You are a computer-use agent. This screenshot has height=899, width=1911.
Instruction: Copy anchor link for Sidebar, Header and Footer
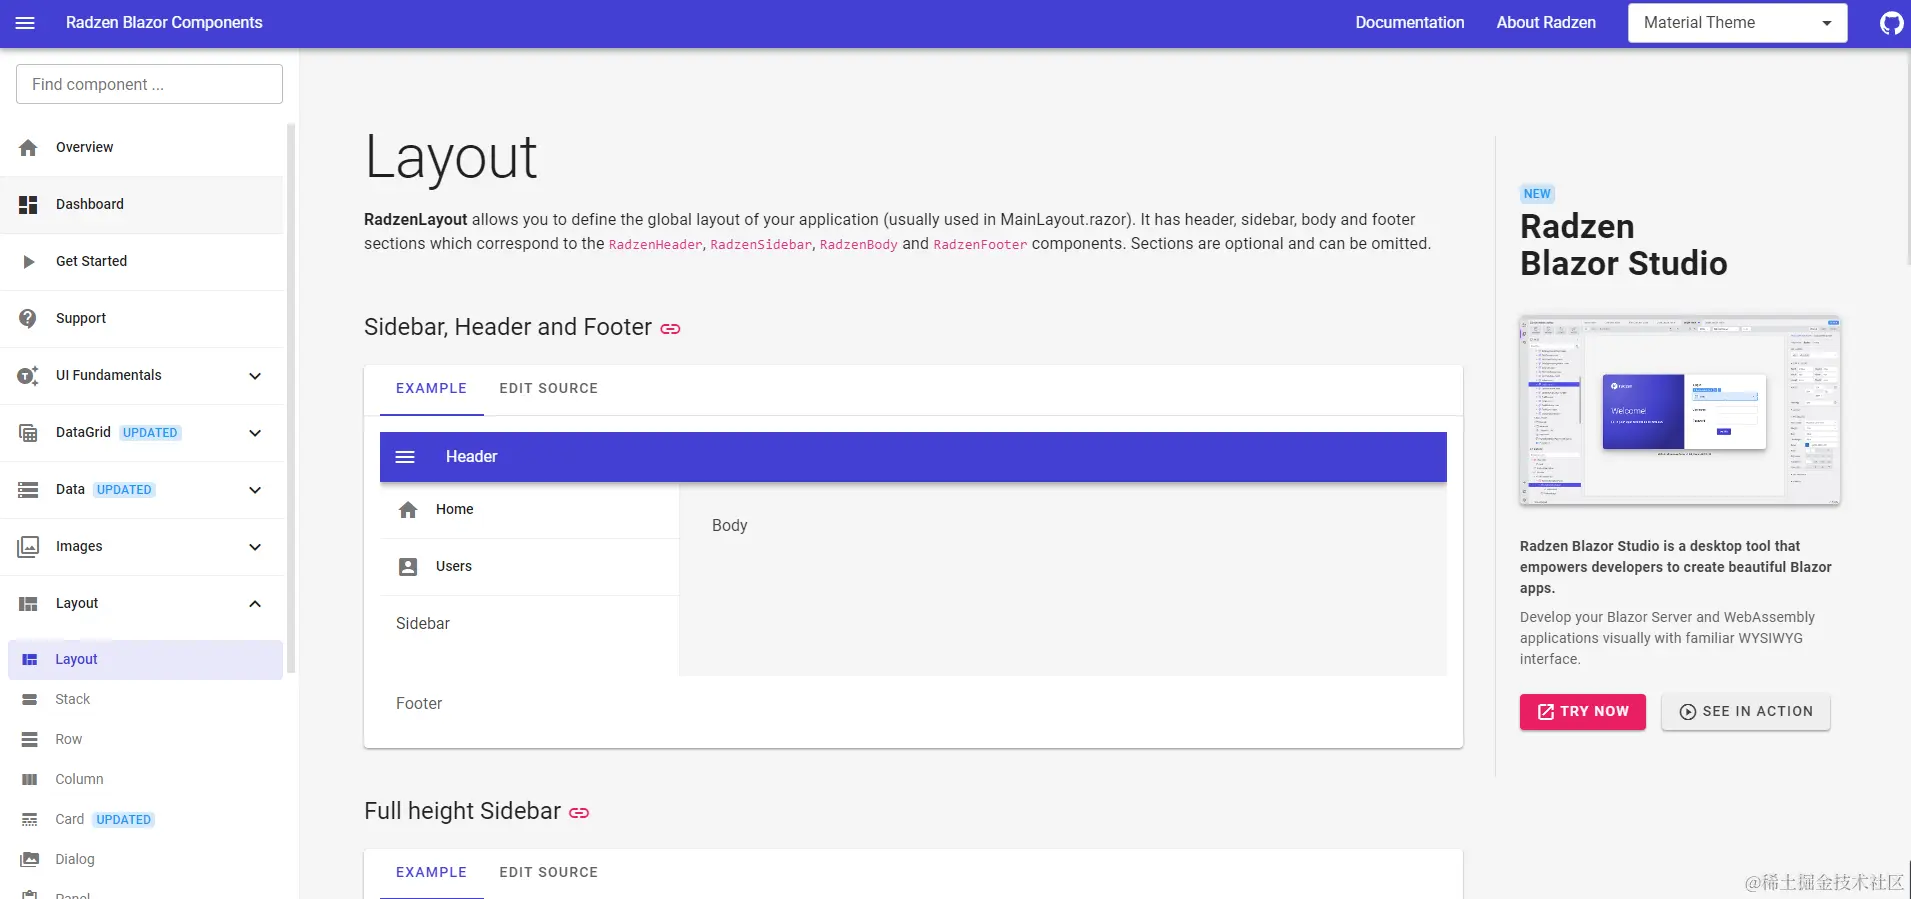pyautogui.click(x=670, y=329)
